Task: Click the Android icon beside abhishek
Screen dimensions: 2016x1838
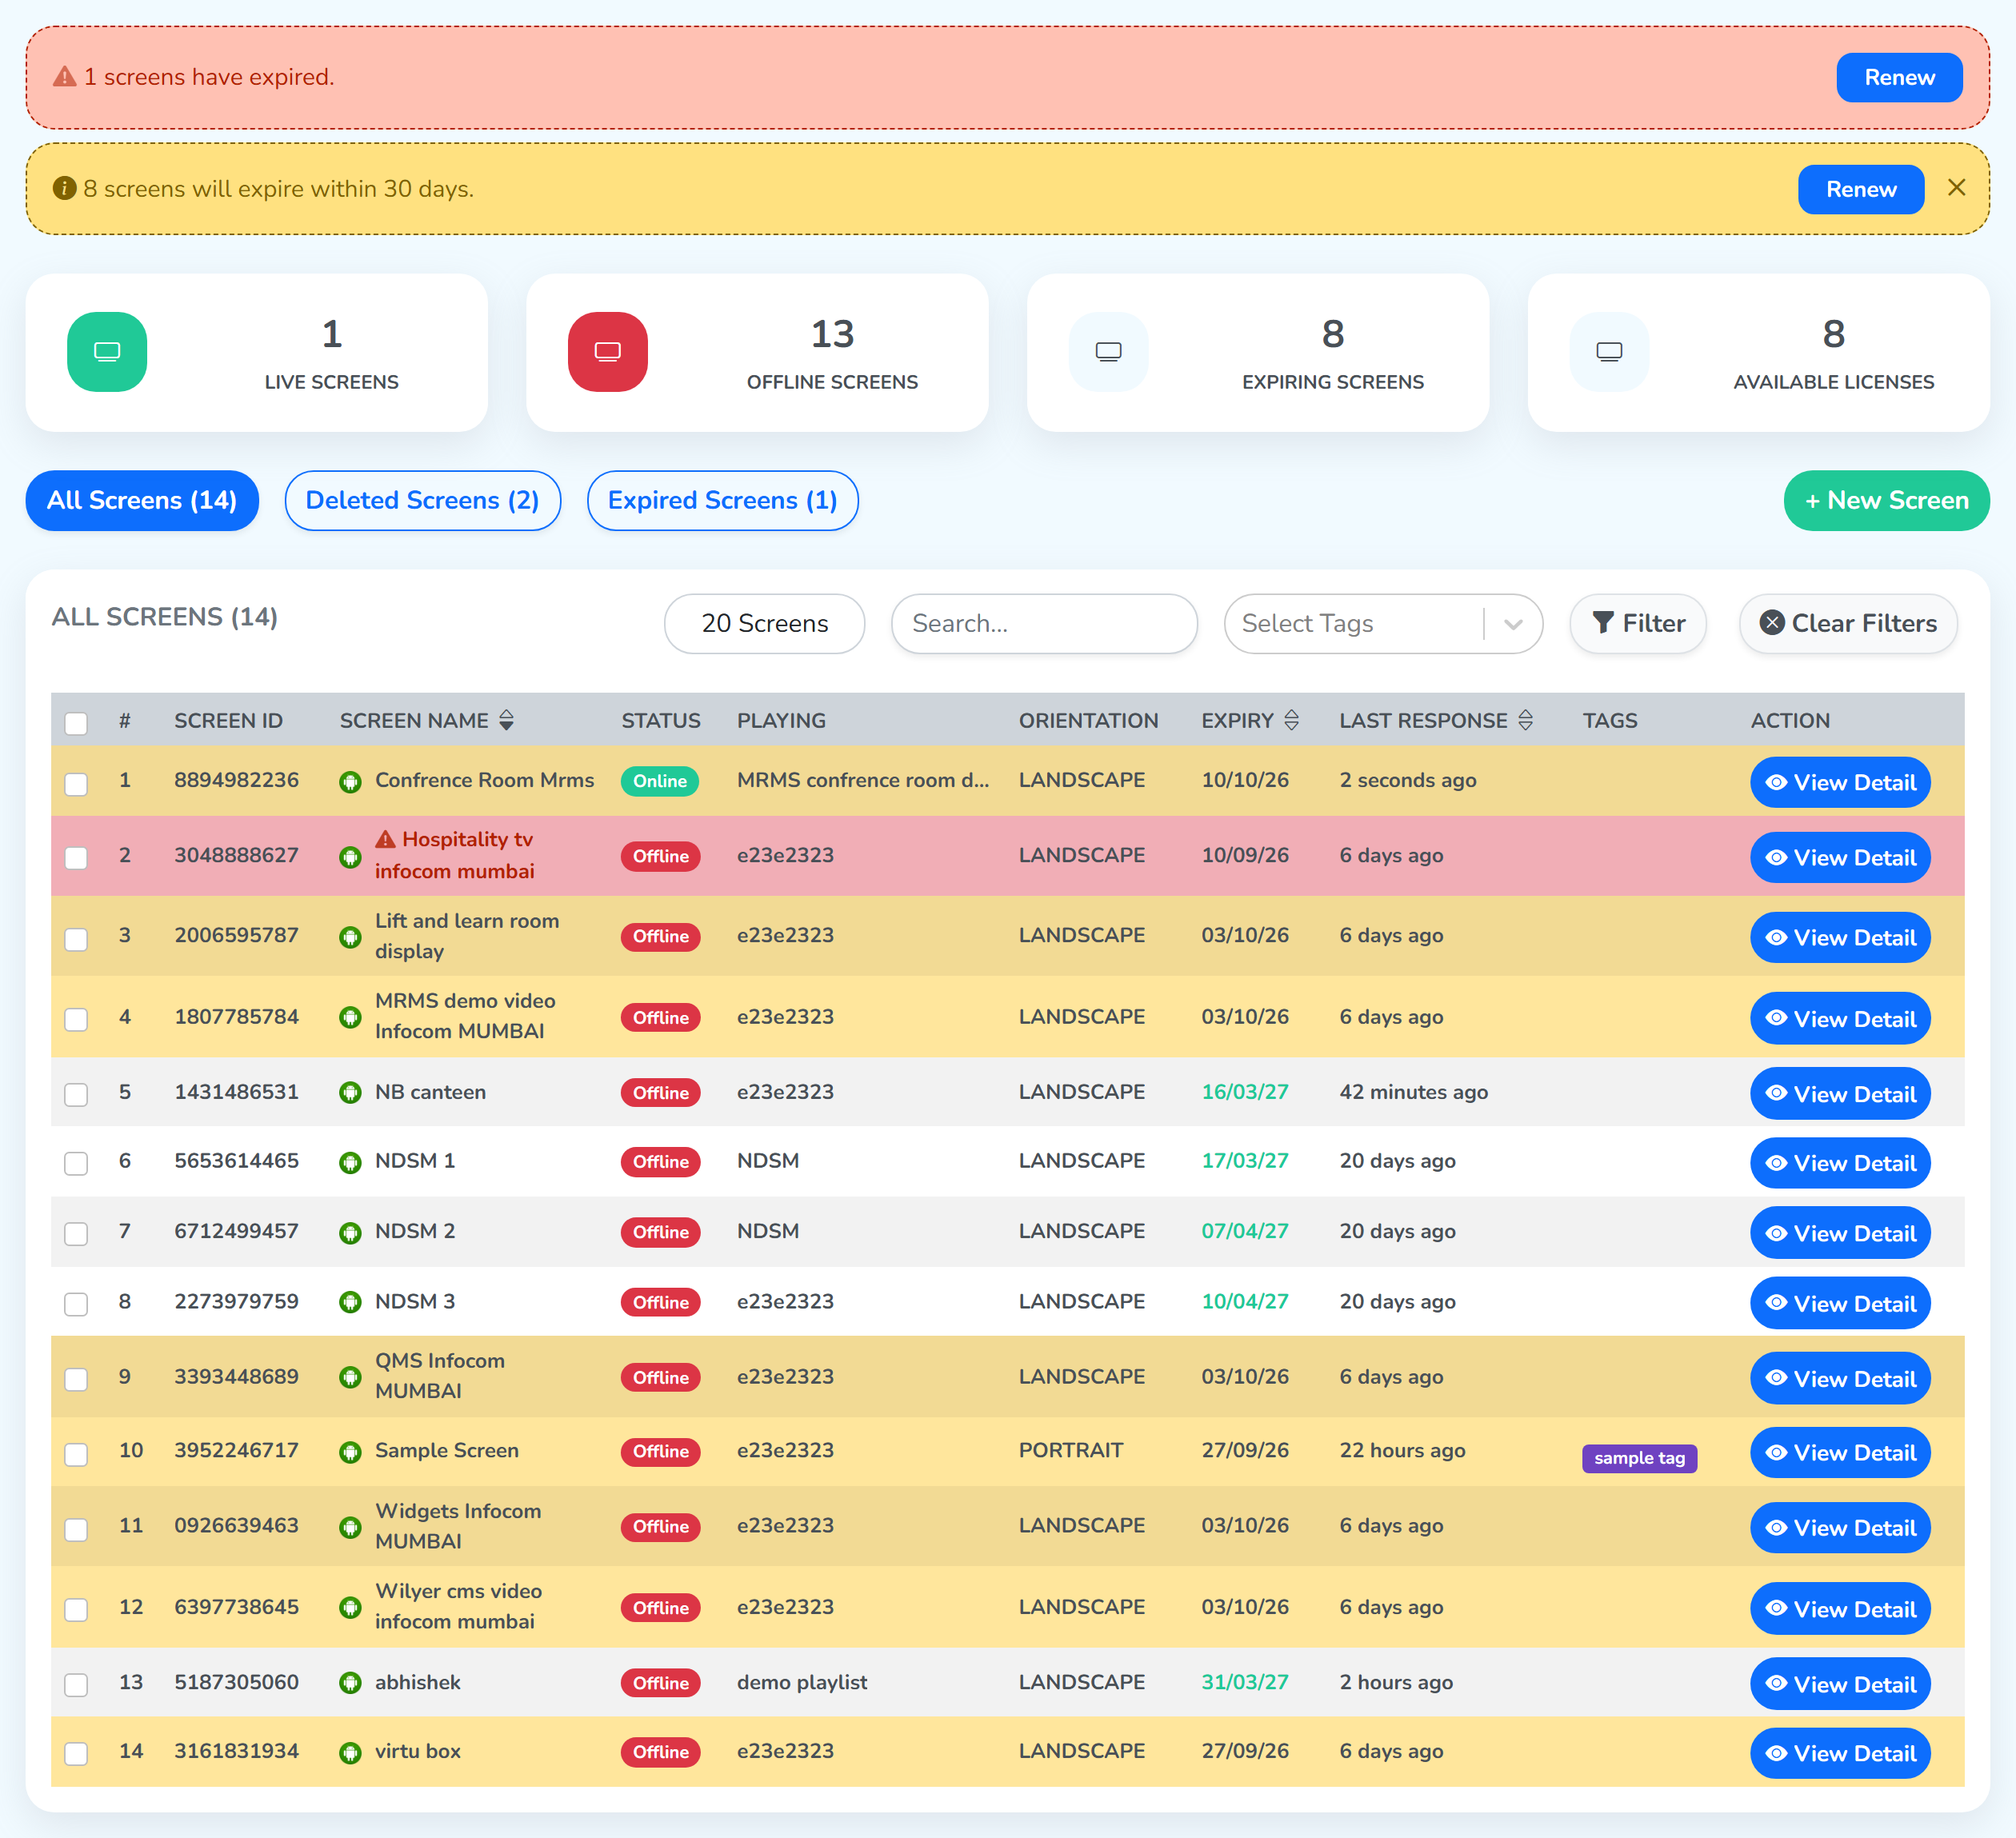Action: [x=350, y=1683]
